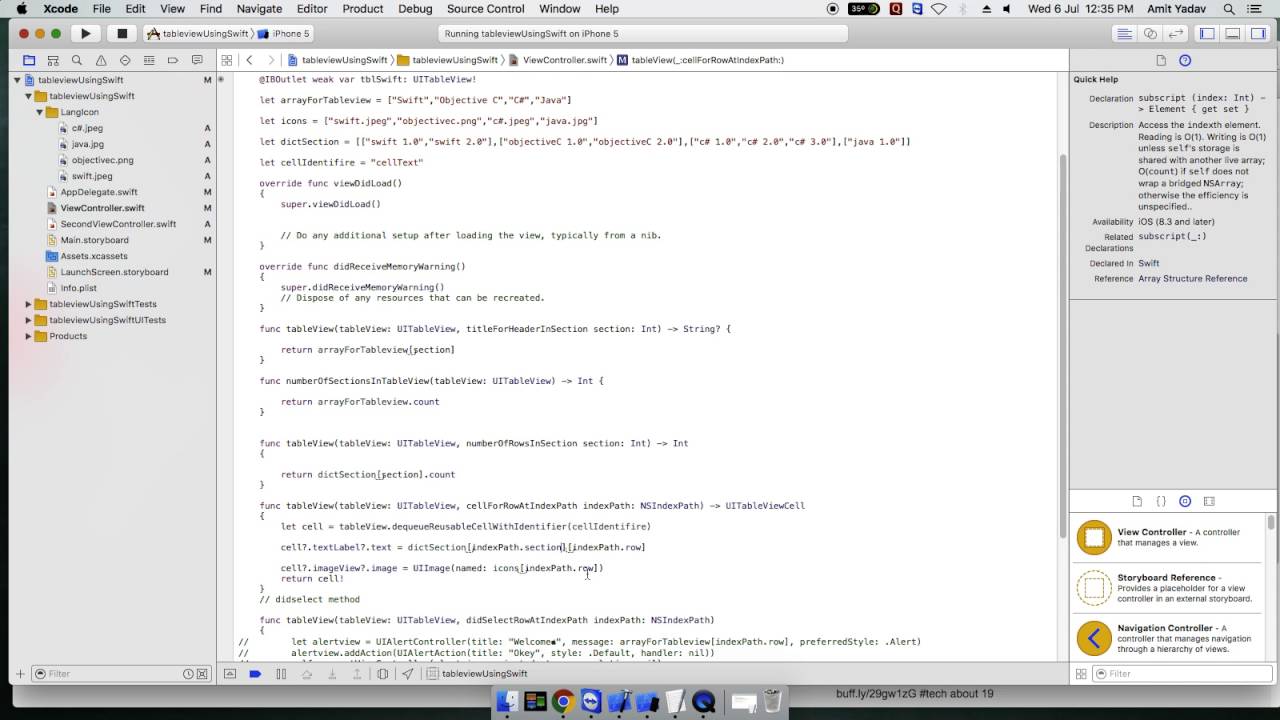Show the File Template library
The image size is (1280, 720).
click(1137, 501)
